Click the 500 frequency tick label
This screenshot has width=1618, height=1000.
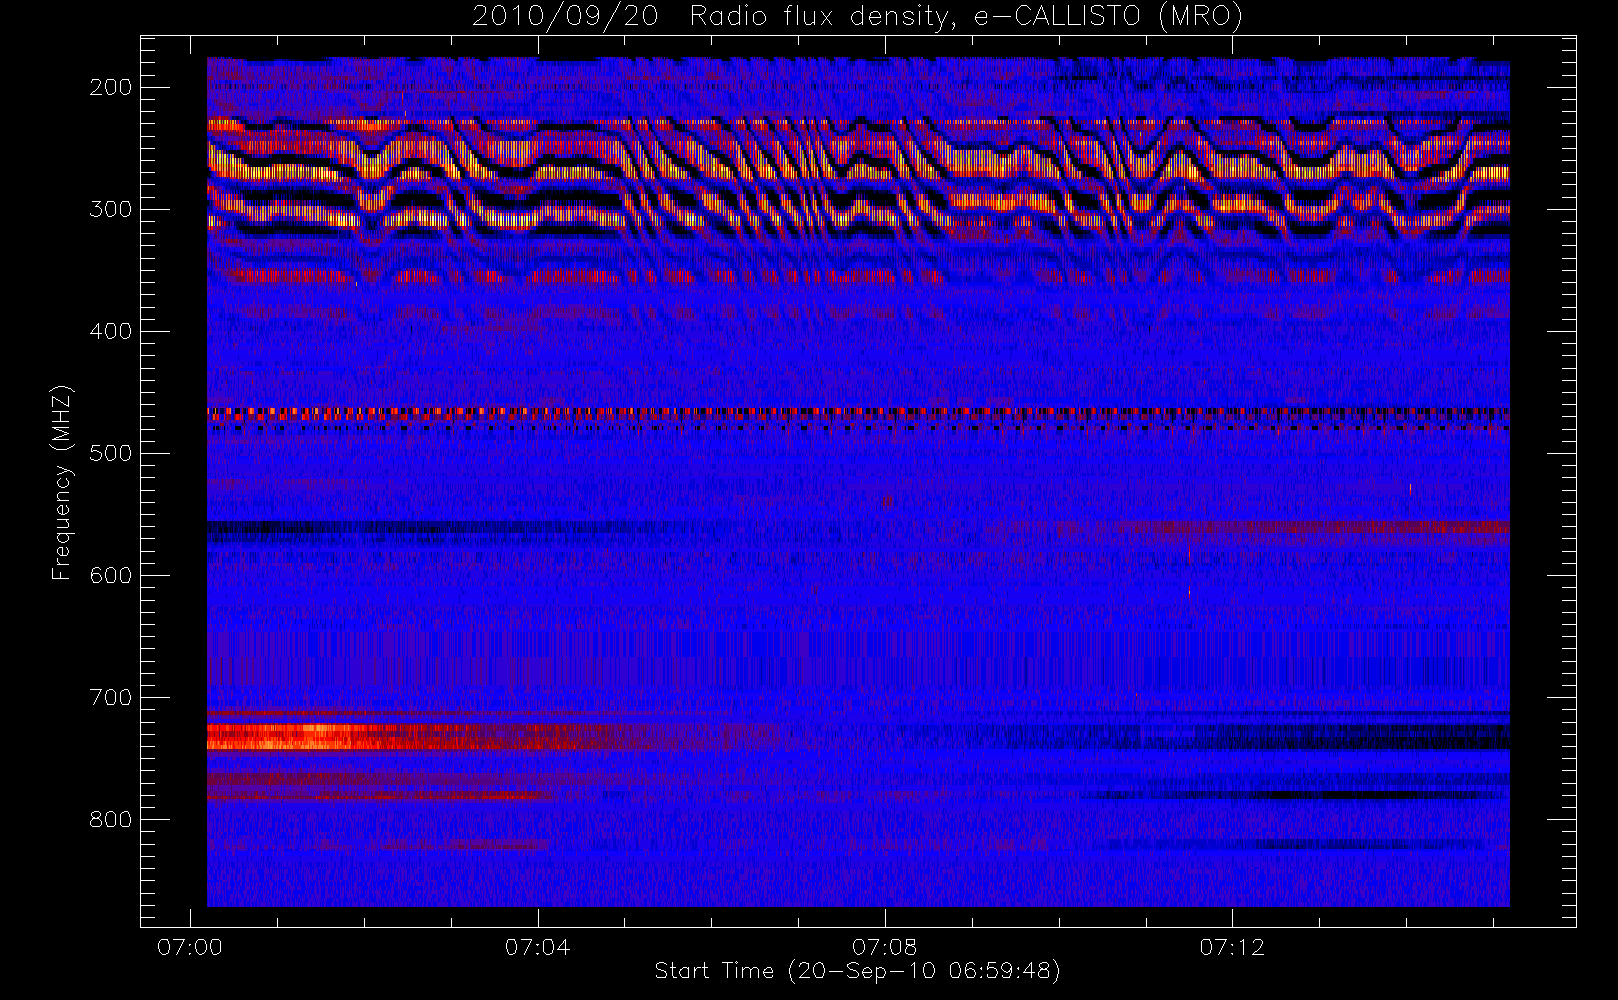pos(111,453)
